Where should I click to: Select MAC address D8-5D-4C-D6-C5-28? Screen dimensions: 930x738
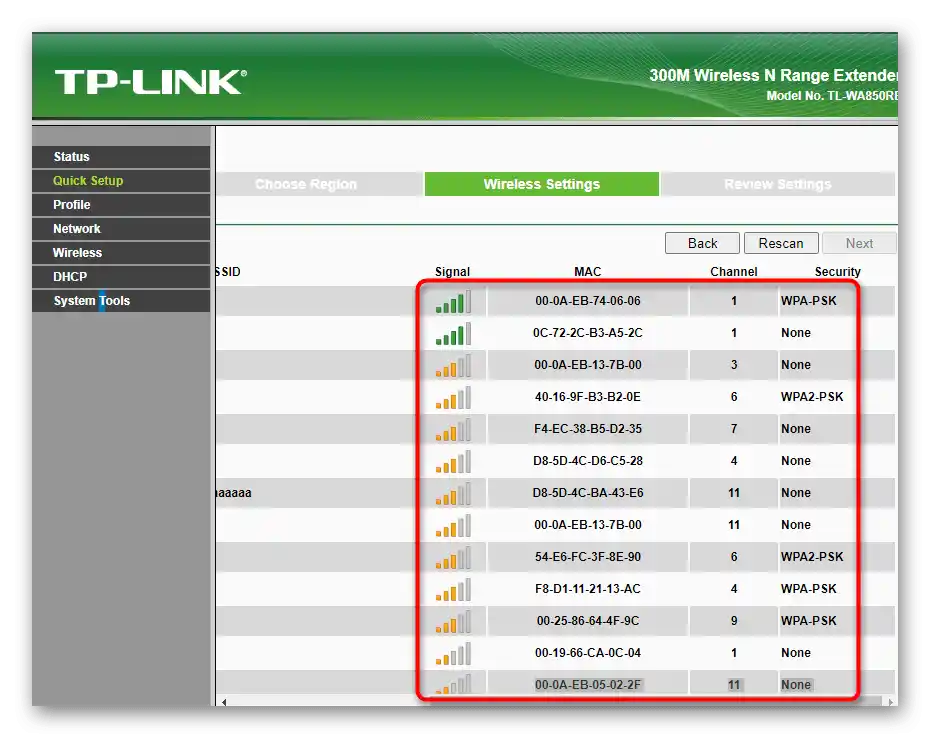(588, 462)
